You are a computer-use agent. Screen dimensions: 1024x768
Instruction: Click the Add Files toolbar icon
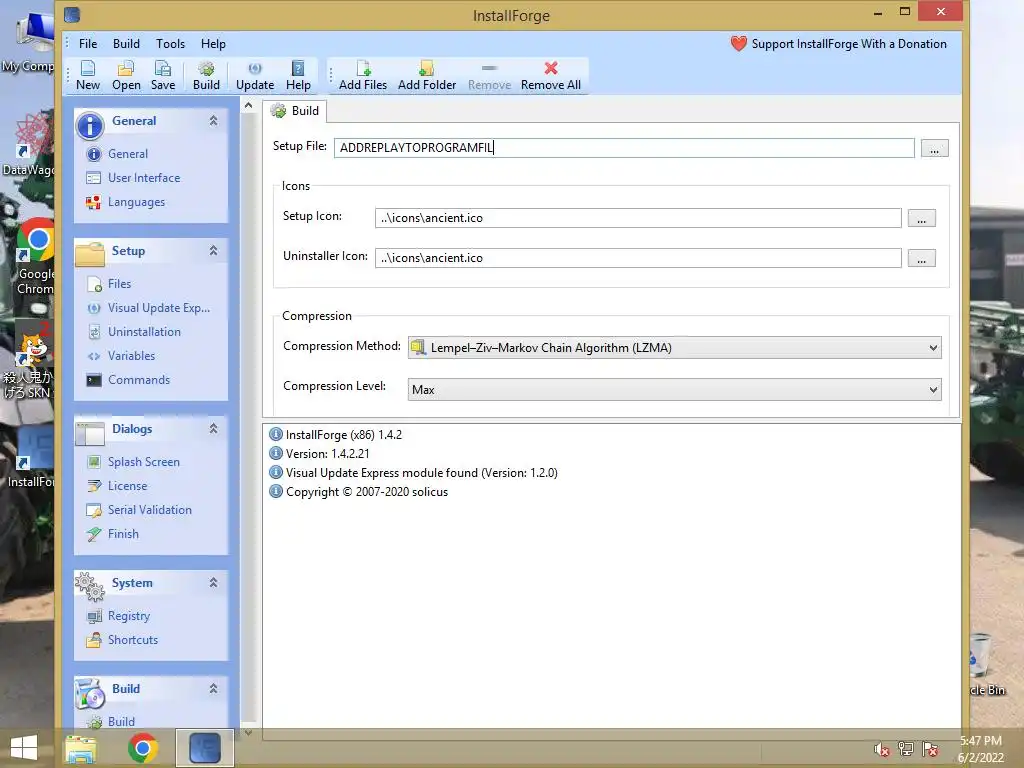click(362, 75)
